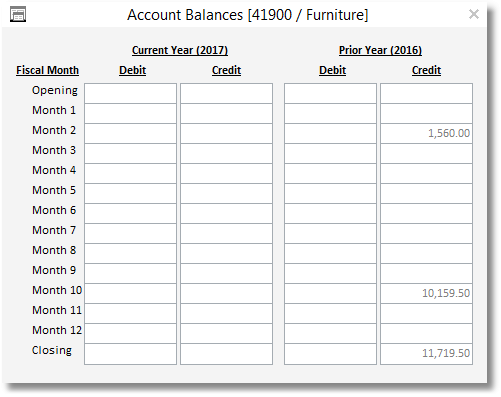501x397 pixels.
Task: Select the Month 5 Prior Year Debit field
Action: point(330,193)
